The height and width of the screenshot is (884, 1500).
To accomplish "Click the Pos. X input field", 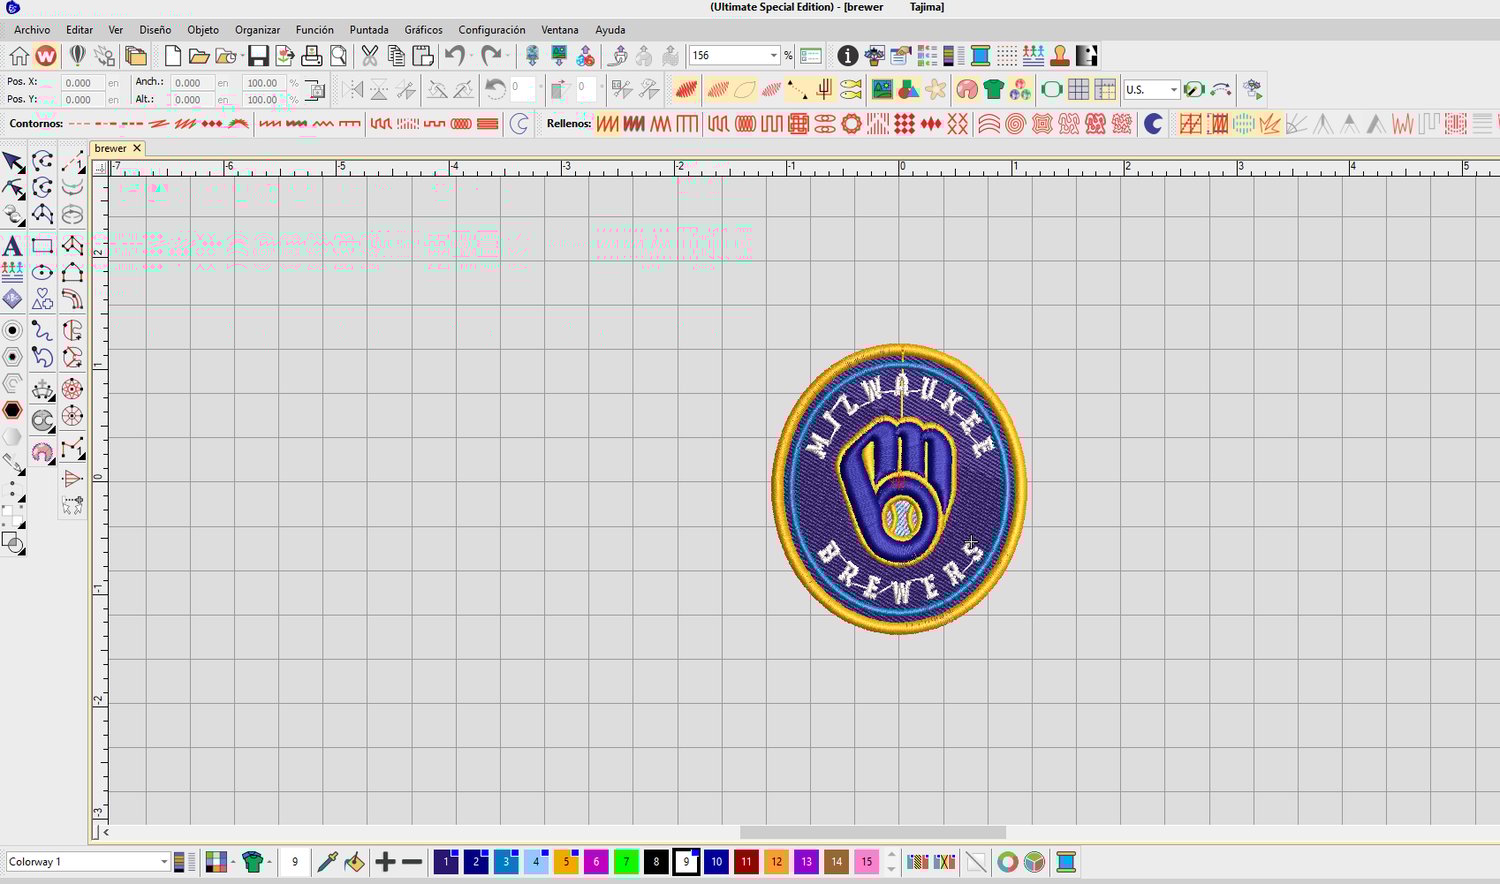I will (81, 83).
